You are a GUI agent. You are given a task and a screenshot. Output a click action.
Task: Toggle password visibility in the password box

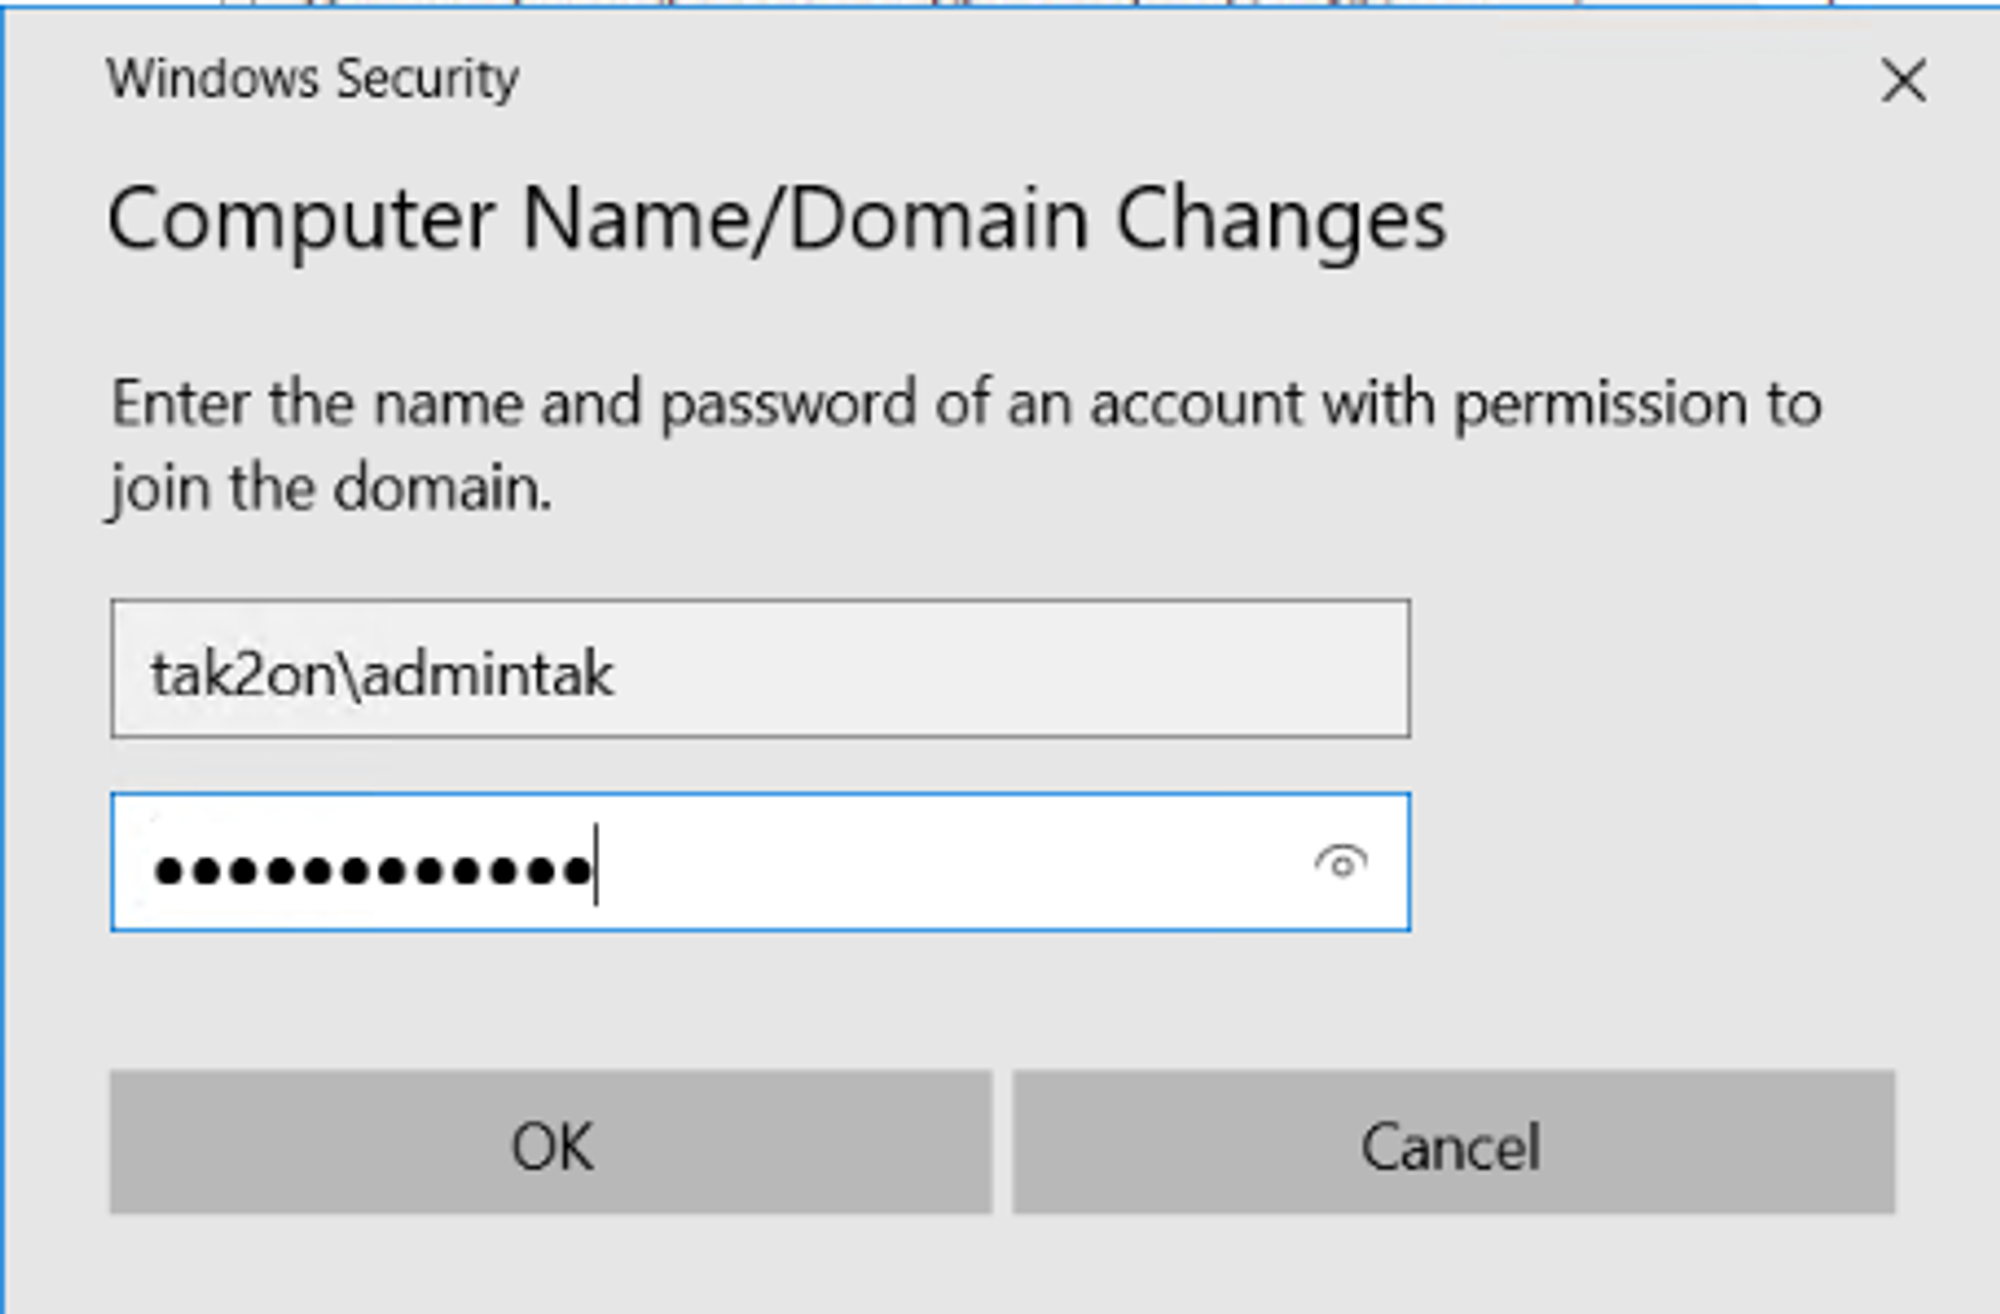(x=1341, y=862)
